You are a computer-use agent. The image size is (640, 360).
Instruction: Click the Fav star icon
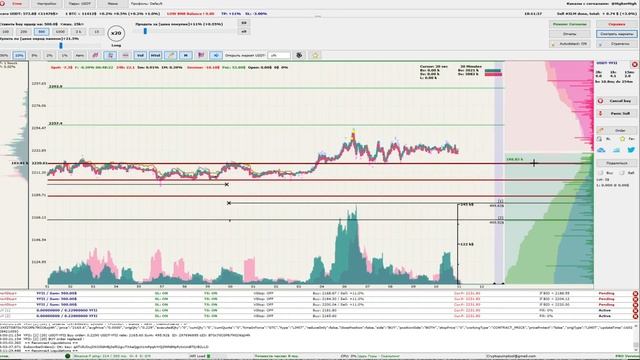tap(622, 139)
